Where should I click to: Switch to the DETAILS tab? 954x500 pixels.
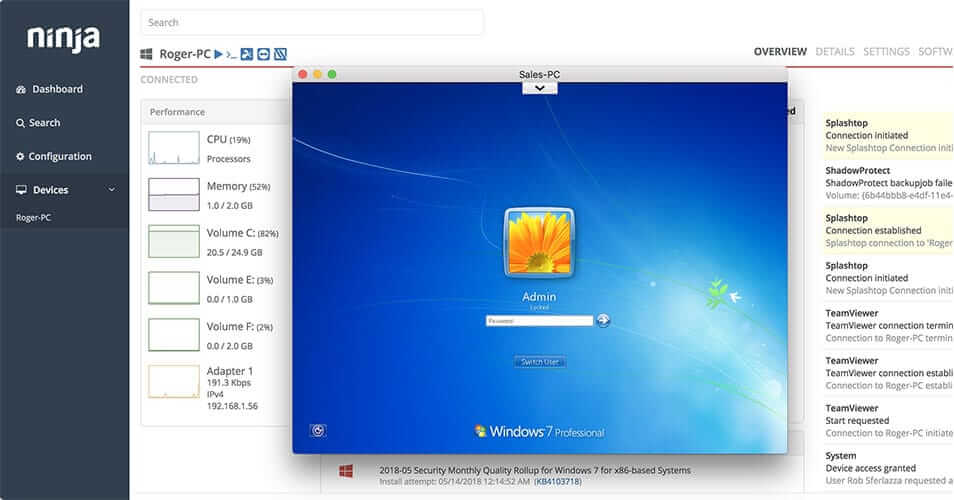tap(835, 52)
